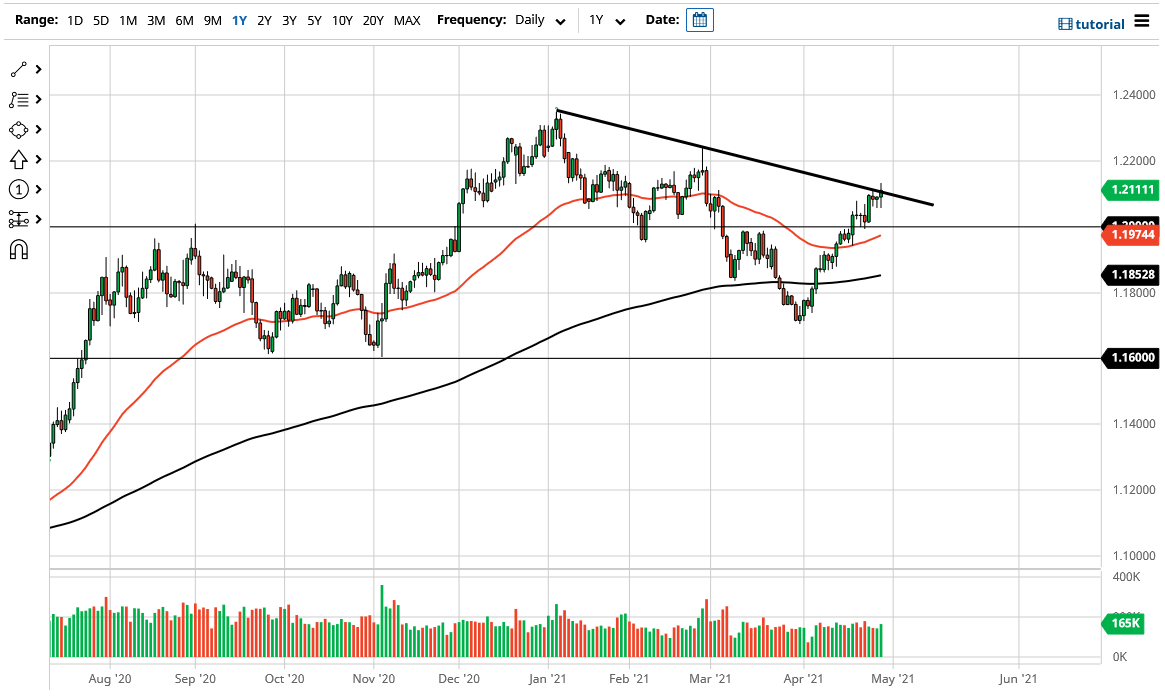
Task: Open the chart settings sliders tool
Action: pos(19,219)
